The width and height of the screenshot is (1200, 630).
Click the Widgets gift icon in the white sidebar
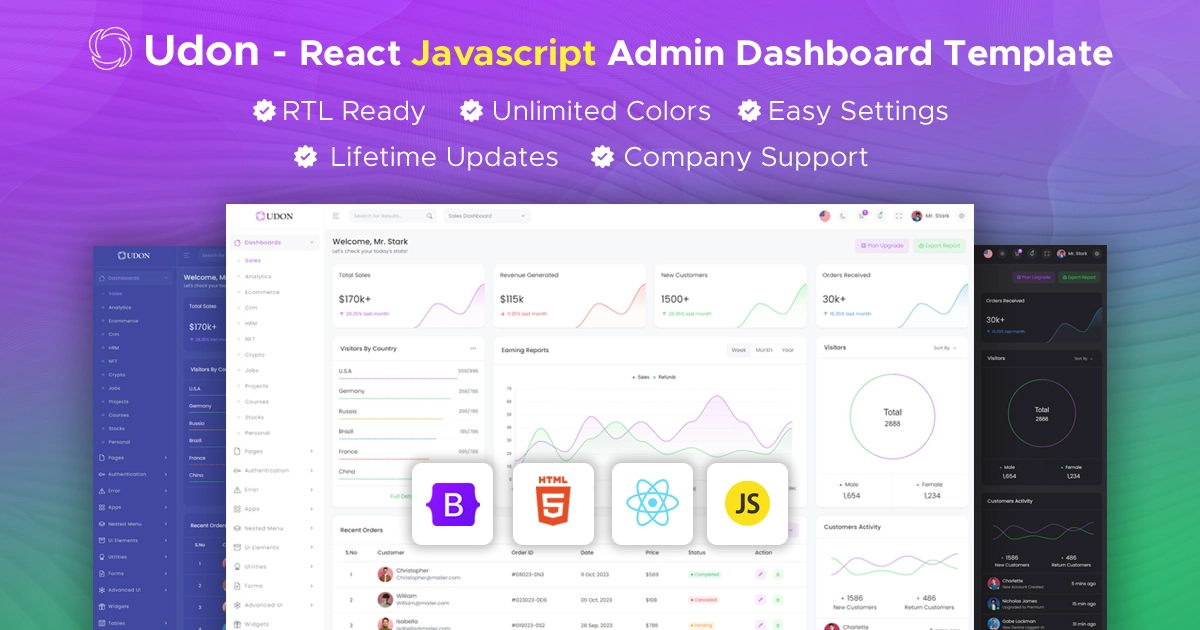pos(237,624)
